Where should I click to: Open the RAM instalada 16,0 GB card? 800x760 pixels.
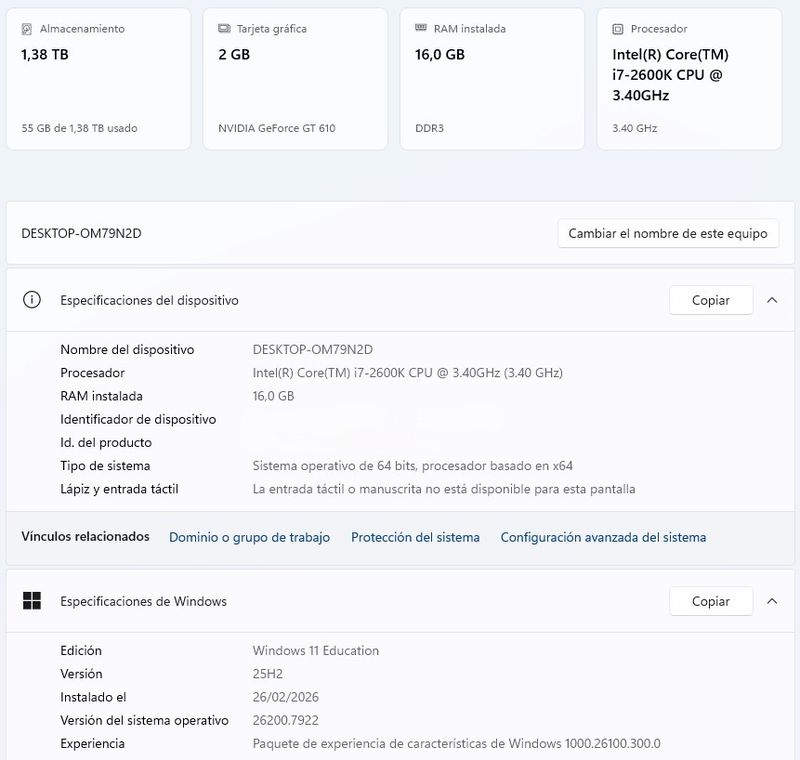(x=492, y=79)
